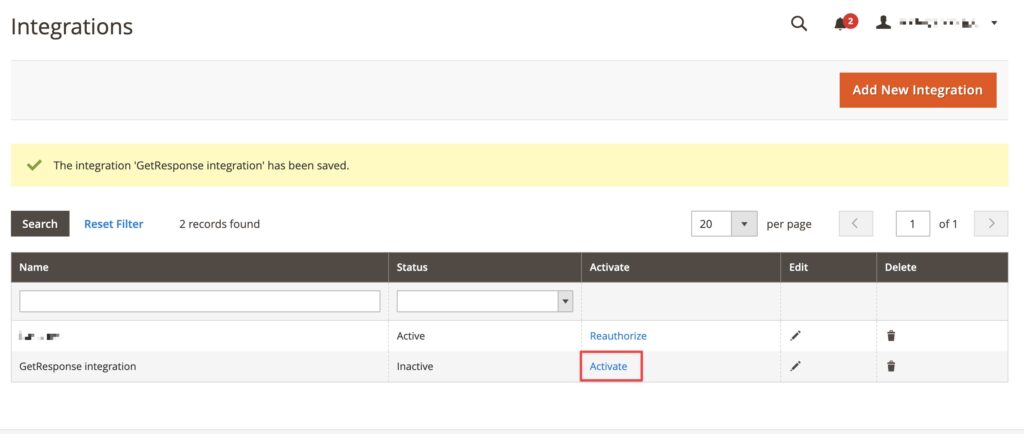The width and height of the screenshot is (1024, 434).
Task: Click the Add New Integration button
Action: [x=918, y=90]
